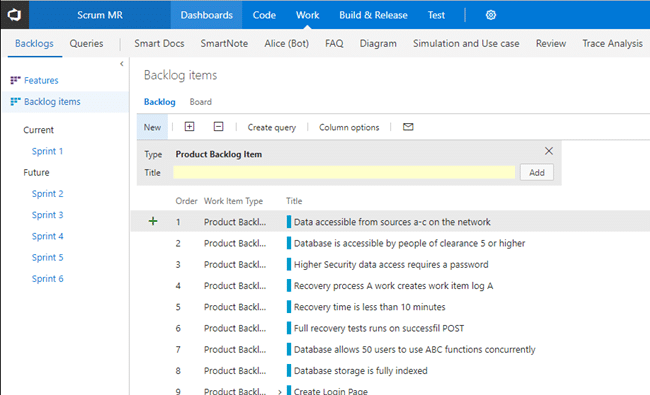Screen dimensions: 650x395
Task: Click the Features backlog level icon
Action: click(15, 80)
